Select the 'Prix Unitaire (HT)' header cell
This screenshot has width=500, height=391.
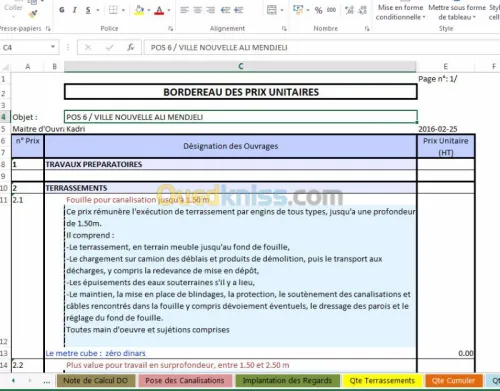pos(446,146)
